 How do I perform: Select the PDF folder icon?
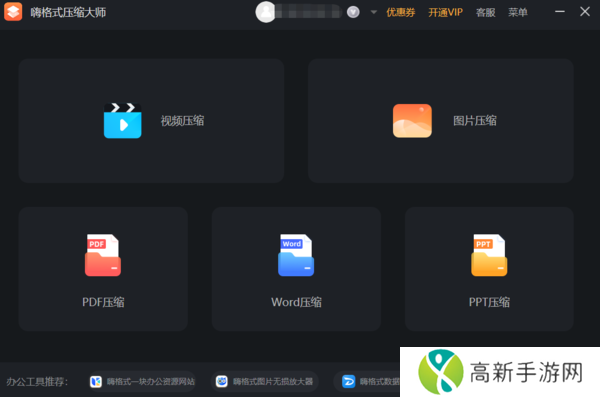point(103,255)
